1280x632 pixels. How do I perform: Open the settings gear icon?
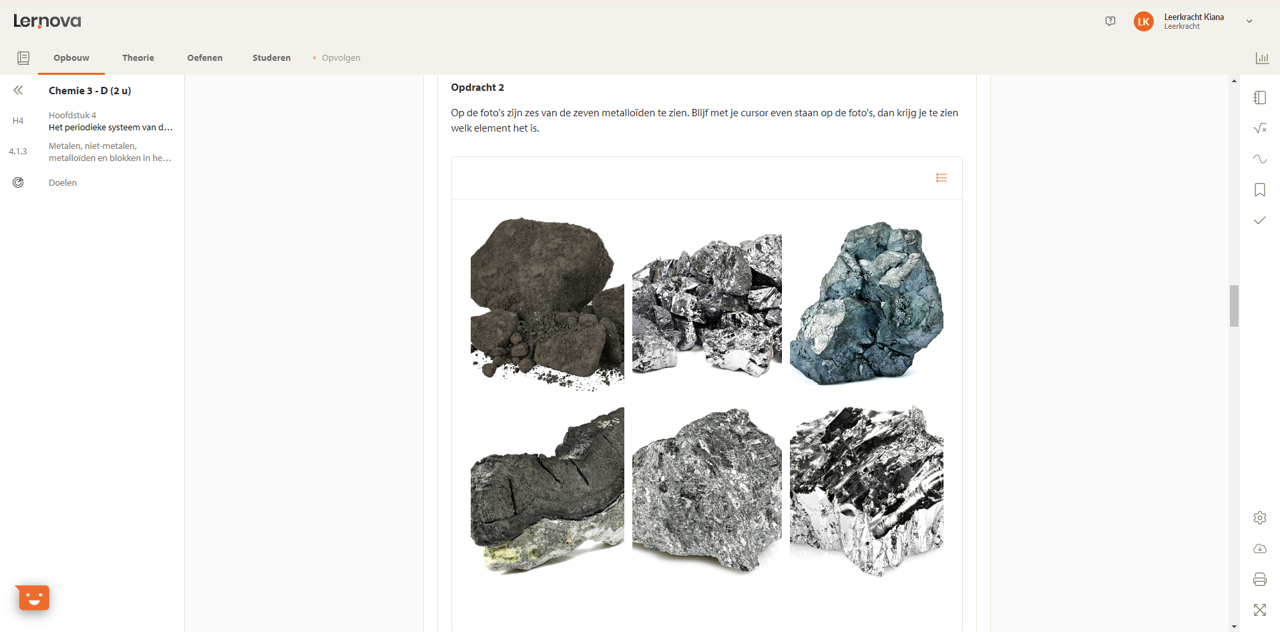coord(1260,518)
